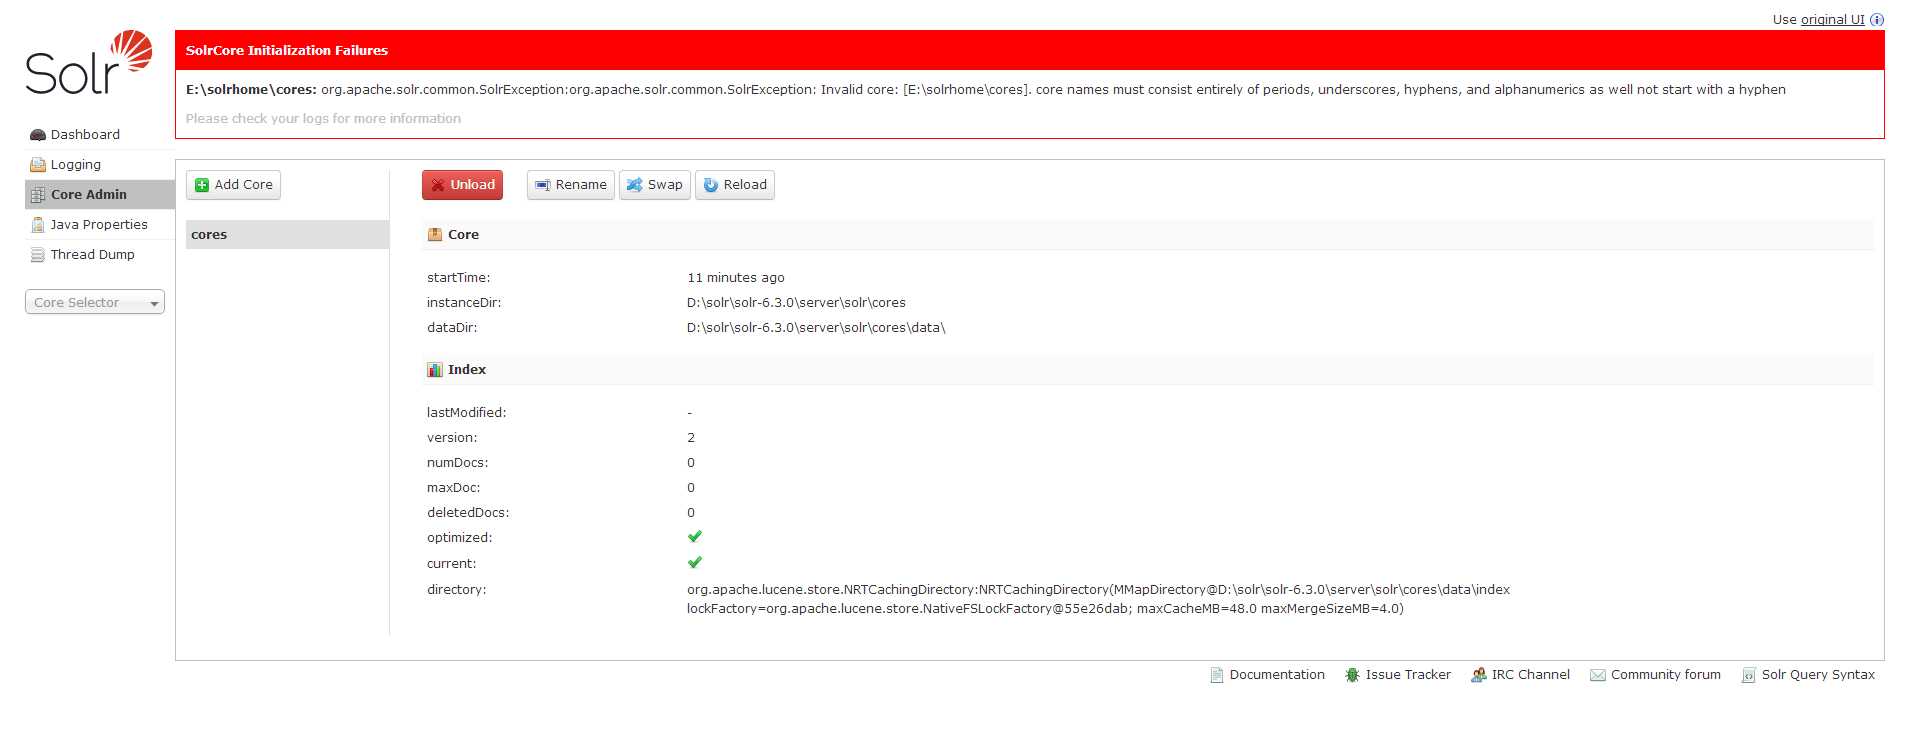The image size is (1915, 731).
Task: Click the Swap arrows icon
Action: coord(634,185)
